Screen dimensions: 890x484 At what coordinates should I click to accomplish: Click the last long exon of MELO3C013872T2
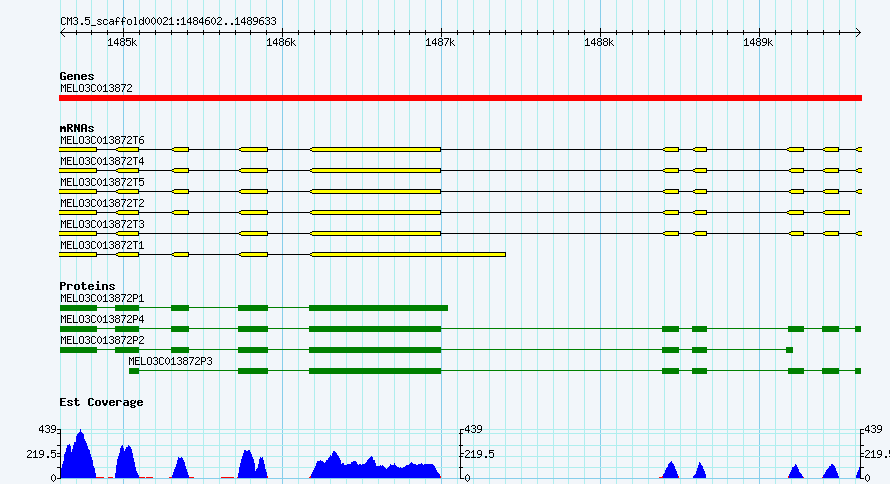click(837, 213)
